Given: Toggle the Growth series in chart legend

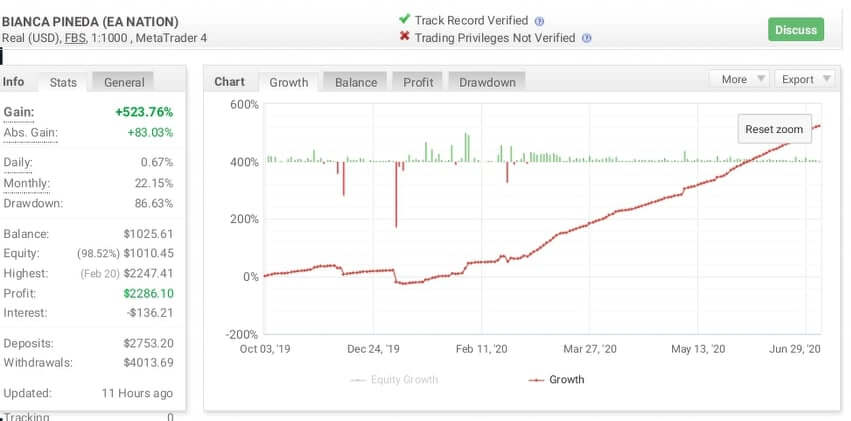Looking at the screenshot, I should point(558,380).
